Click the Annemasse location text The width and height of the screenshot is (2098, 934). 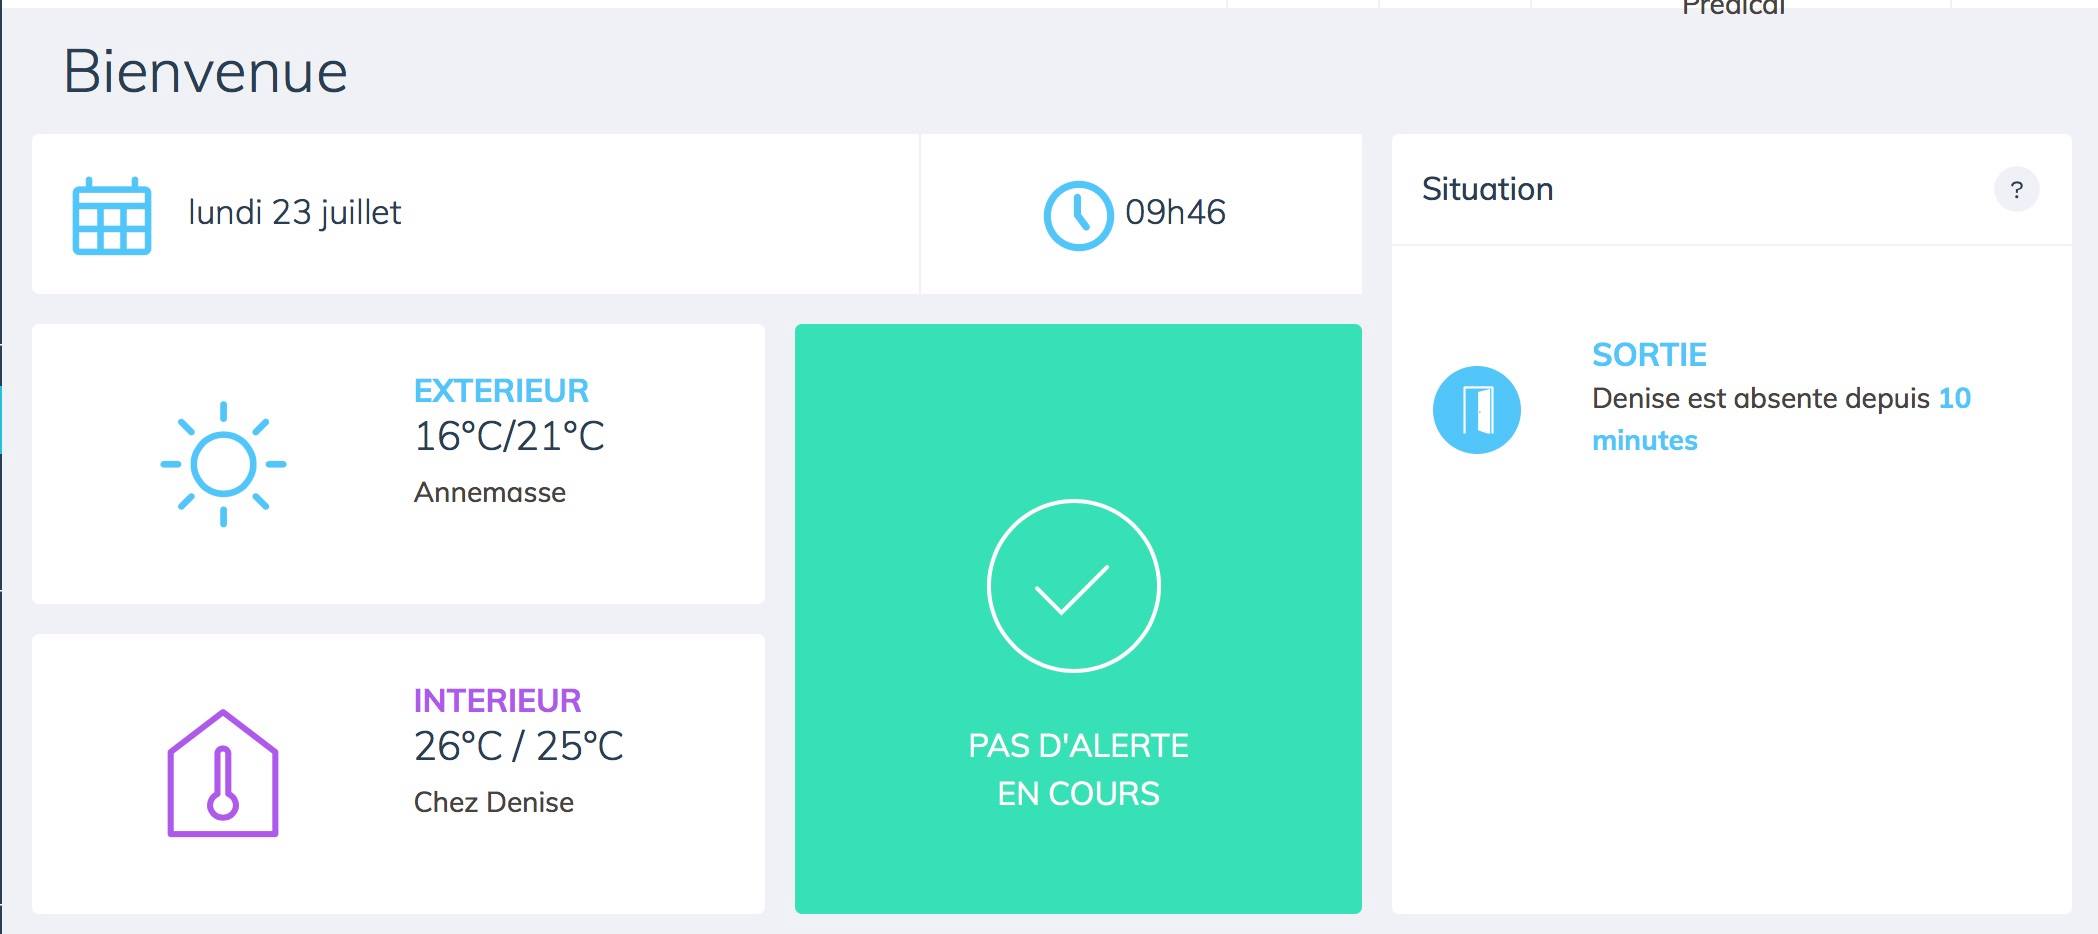489,492
